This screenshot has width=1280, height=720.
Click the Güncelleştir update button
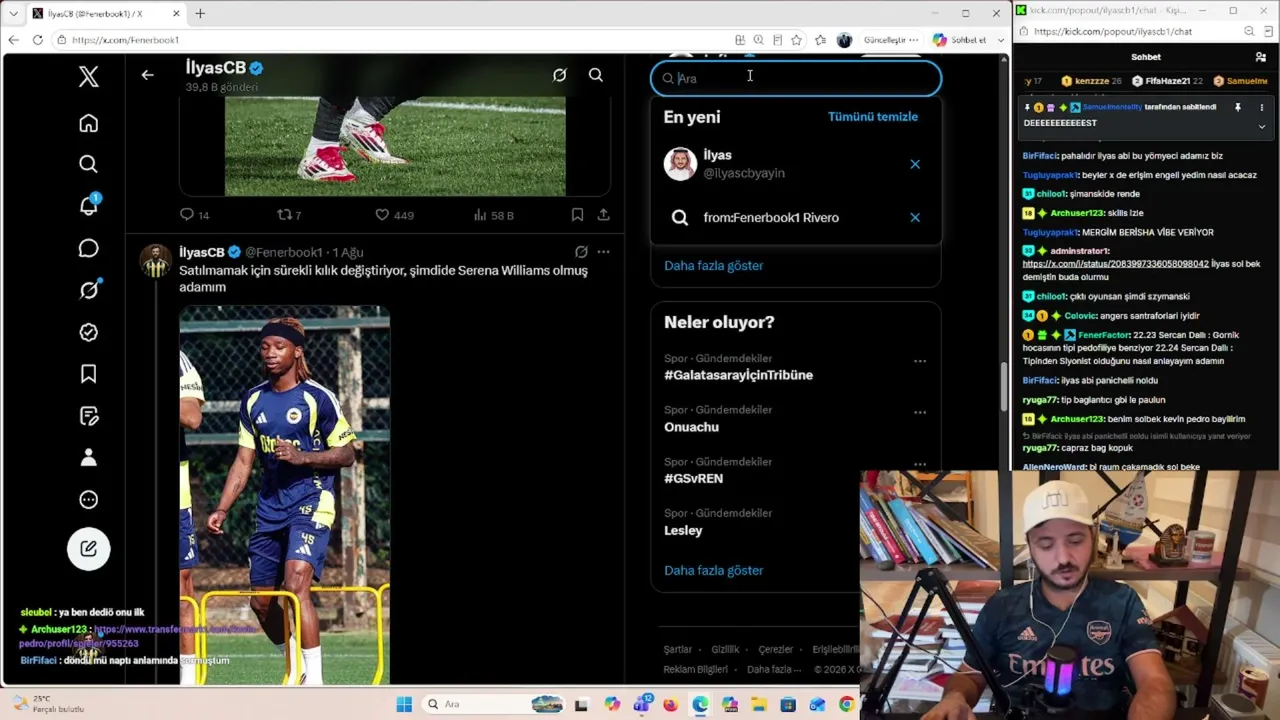click(x=889, y=40)
